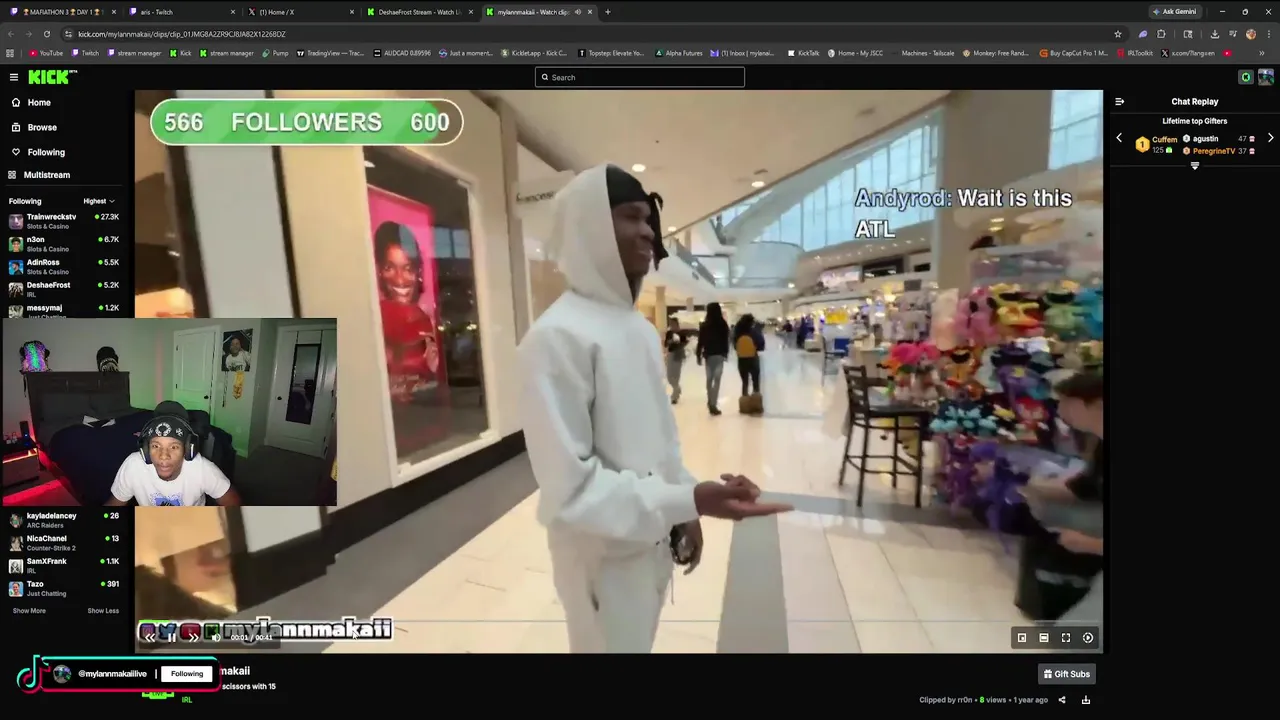Click the browser address bar URL
The width and height of the screenshot is (1280, 720).
(182, 34)
